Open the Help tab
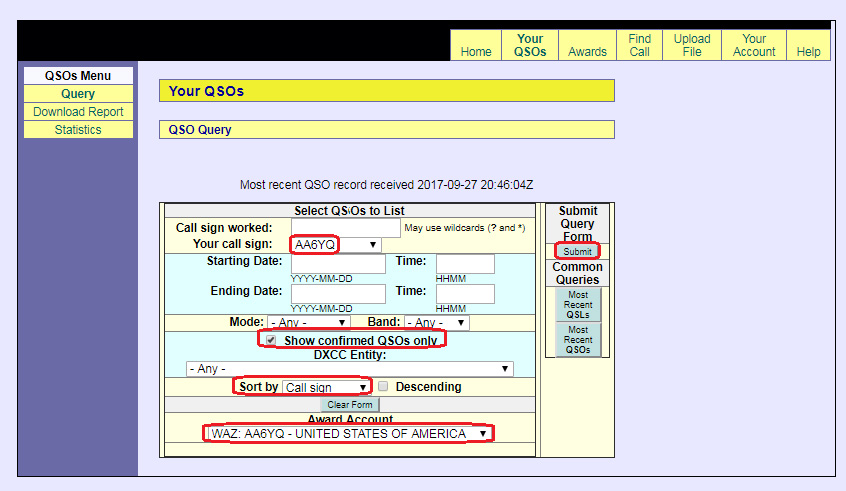This screenshot has height=491, width=846. pyautogui.click(x=808, y=52)
